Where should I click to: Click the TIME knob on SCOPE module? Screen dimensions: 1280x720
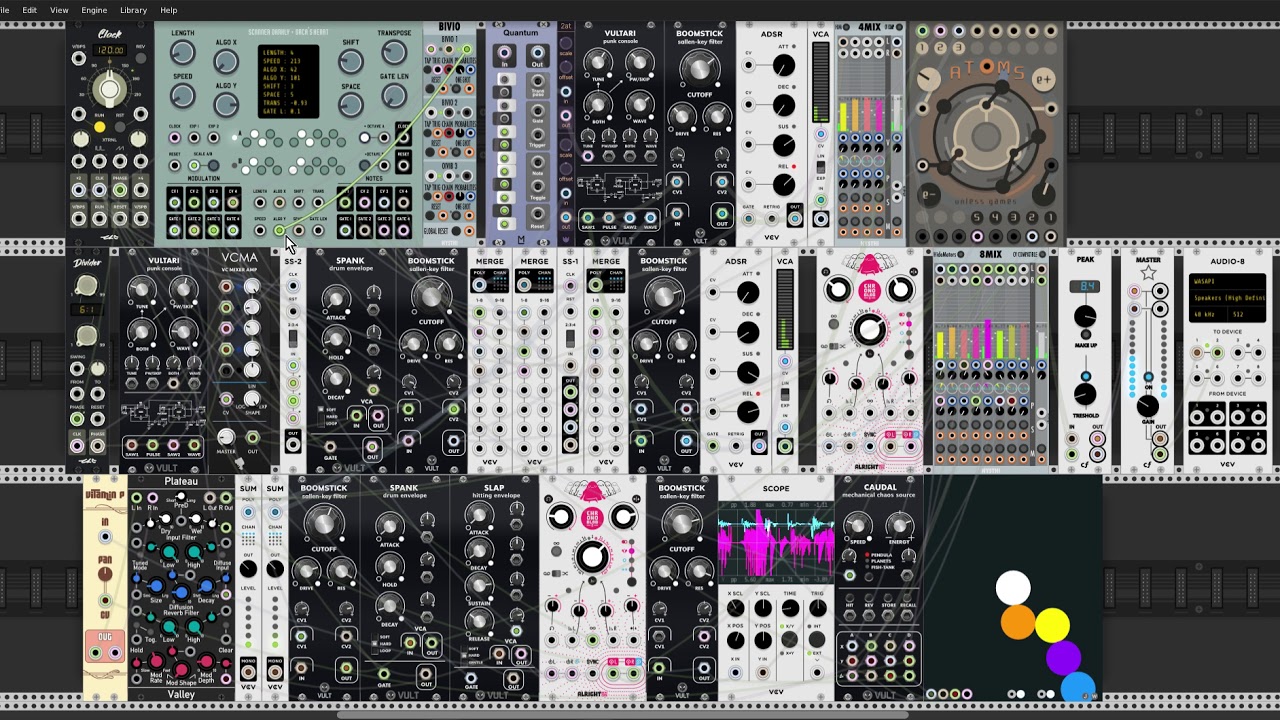790,608
